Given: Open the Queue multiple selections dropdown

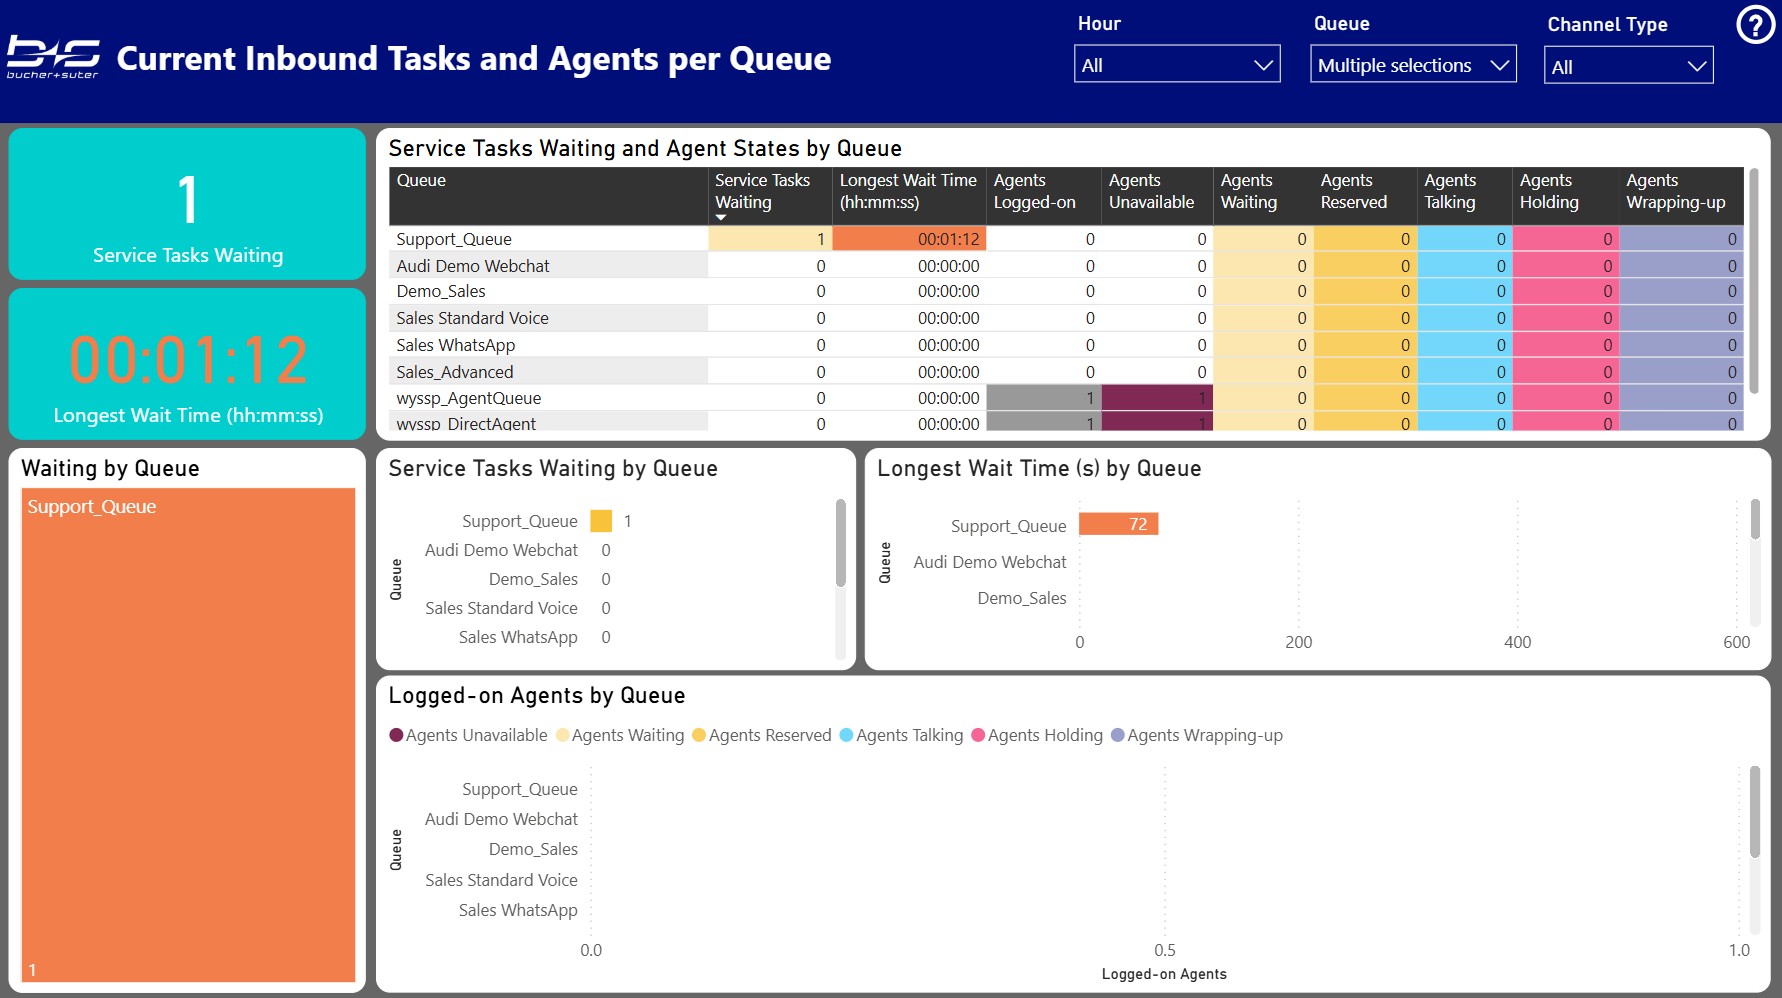Looking at the screenshot, I should point(1413,64).
